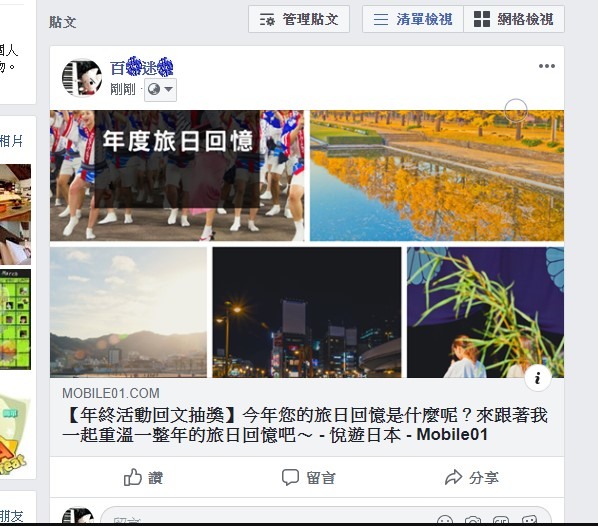The width and height of the screenshot is (598, 526).
Task: Open the GIF picker in comment box
Action: tap(501, 520)
